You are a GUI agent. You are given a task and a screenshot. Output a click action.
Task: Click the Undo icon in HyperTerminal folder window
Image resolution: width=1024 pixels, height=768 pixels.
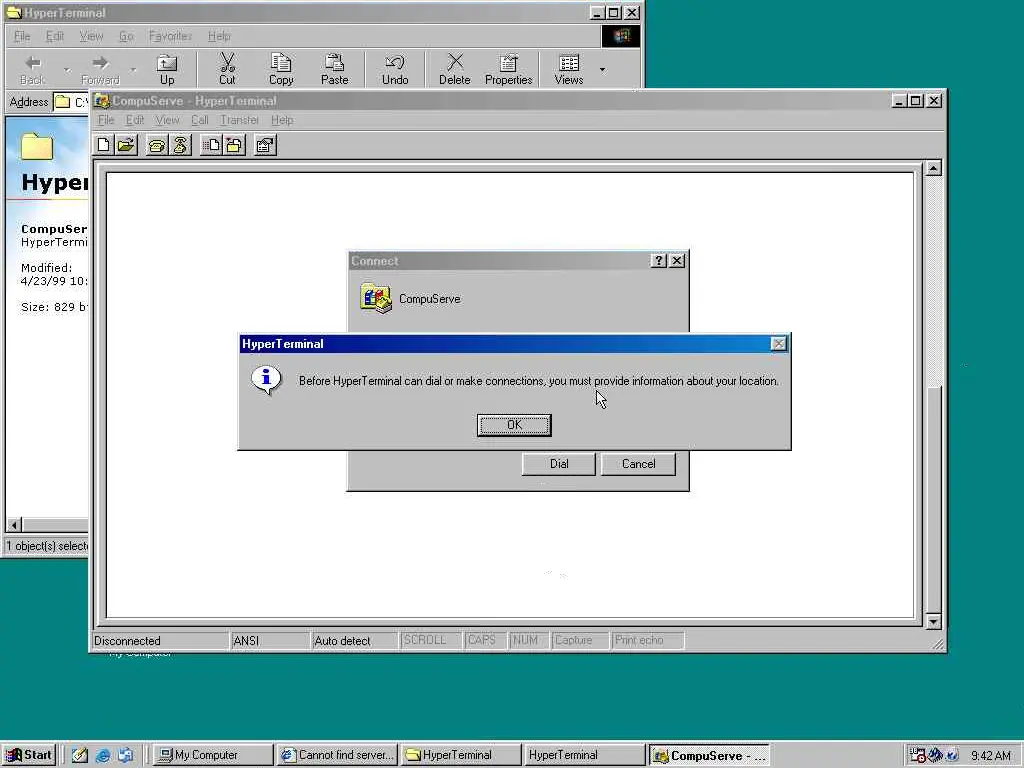(395, 69)
